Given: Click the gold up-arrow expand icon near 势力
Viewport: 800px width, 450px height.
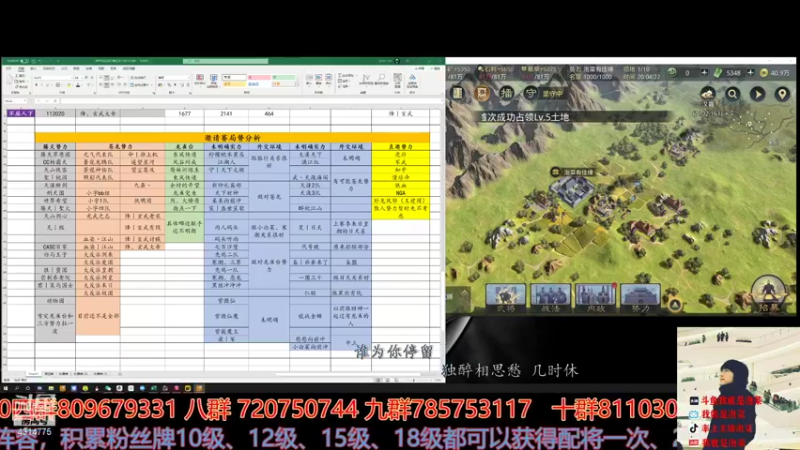Looking at the screenshot, I should coord(674,305).
